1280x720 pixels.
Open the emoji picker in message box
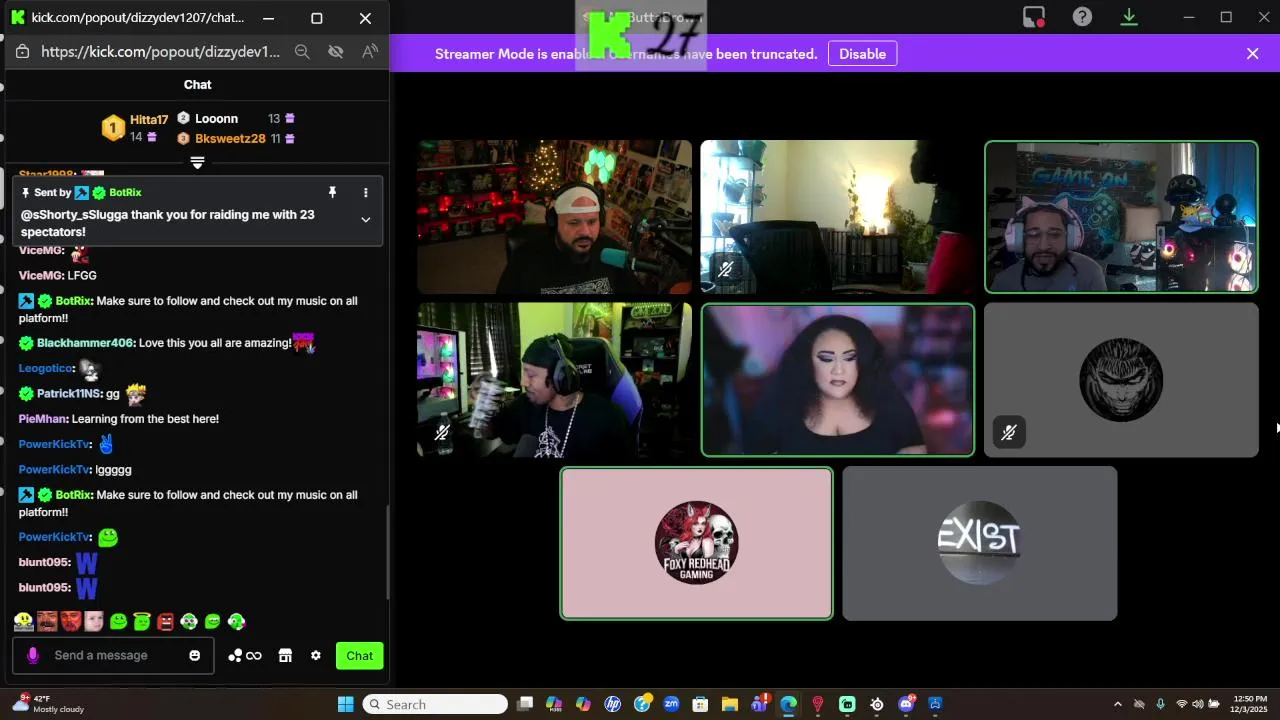coord(195,656)
